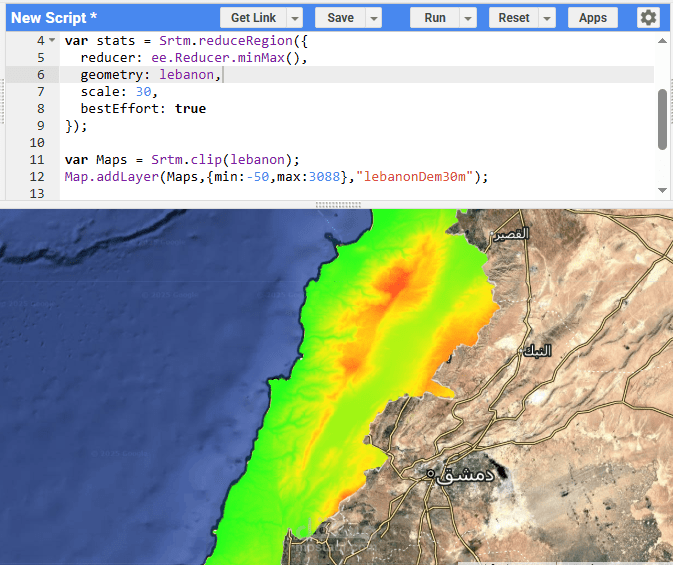Run the script
The height and width of the screenshot is (565, 673).
pyautogui.click(x=435, y=18)
